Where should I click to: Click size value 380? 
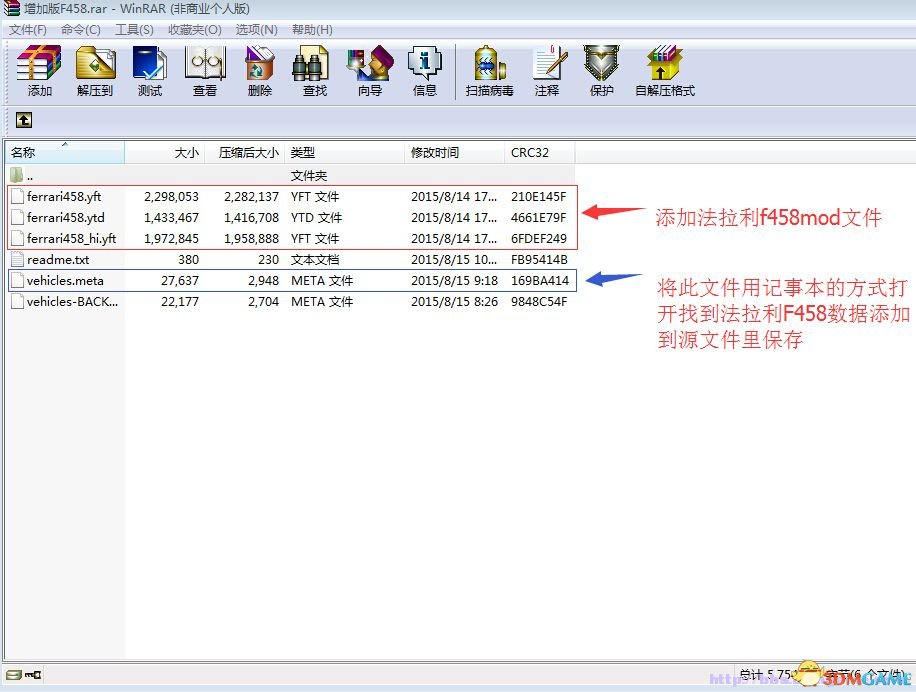[189, 260]
